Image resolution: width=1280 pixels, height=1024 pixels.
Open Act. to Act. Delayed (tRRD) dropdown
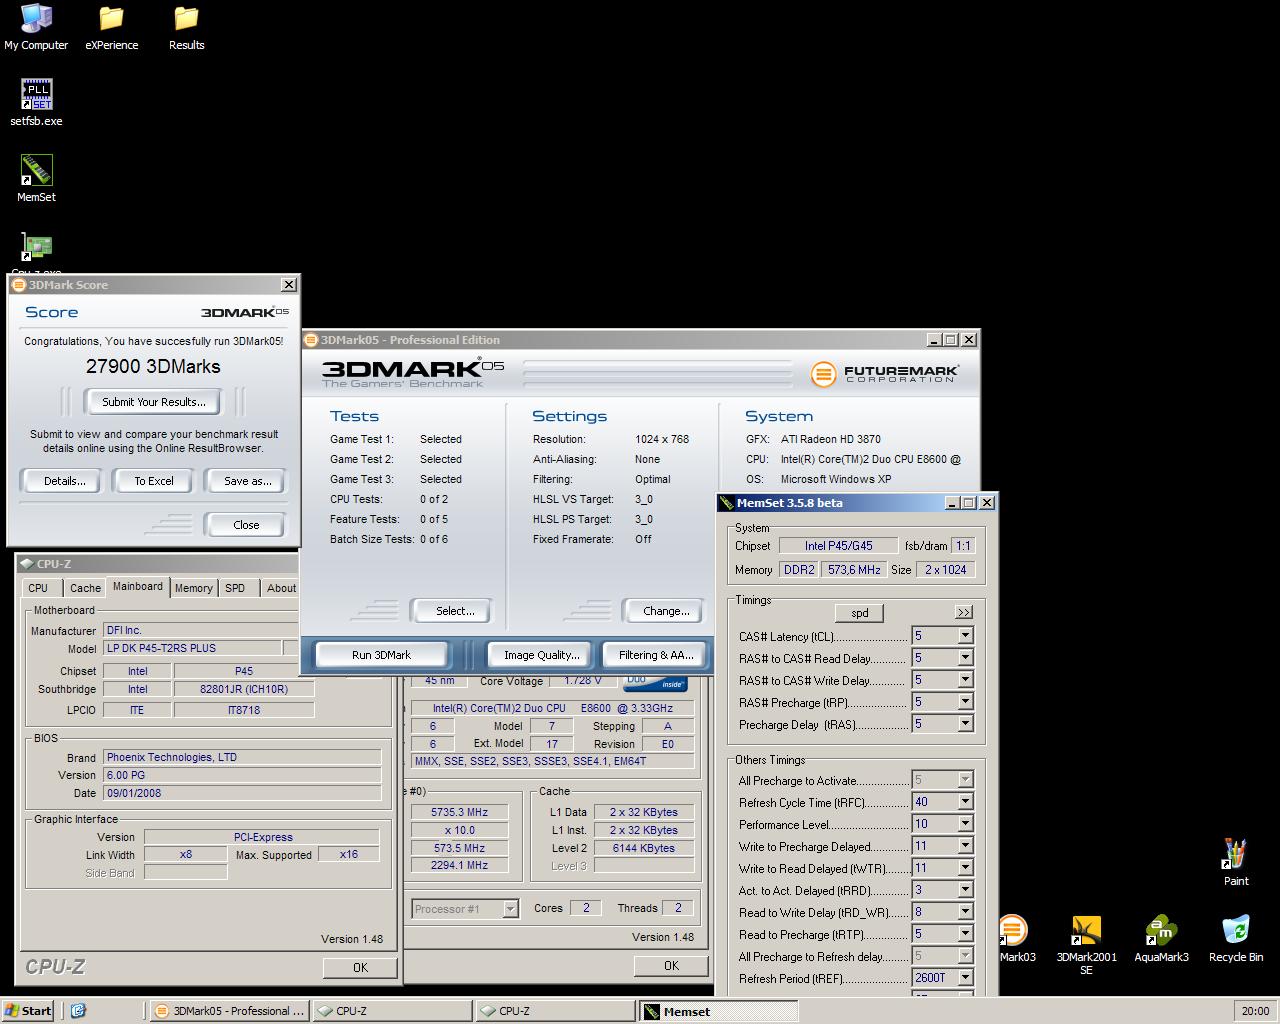click(x=965, y=890)
